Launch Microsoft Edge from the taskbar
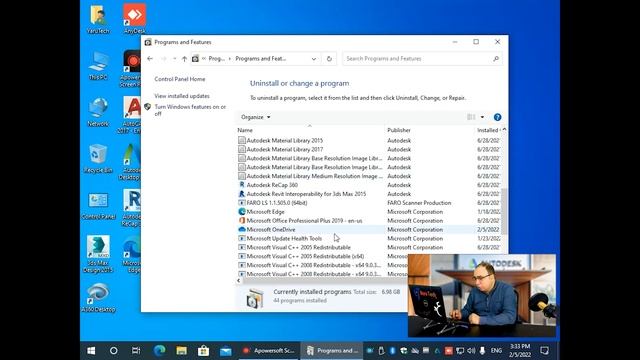 159,351
